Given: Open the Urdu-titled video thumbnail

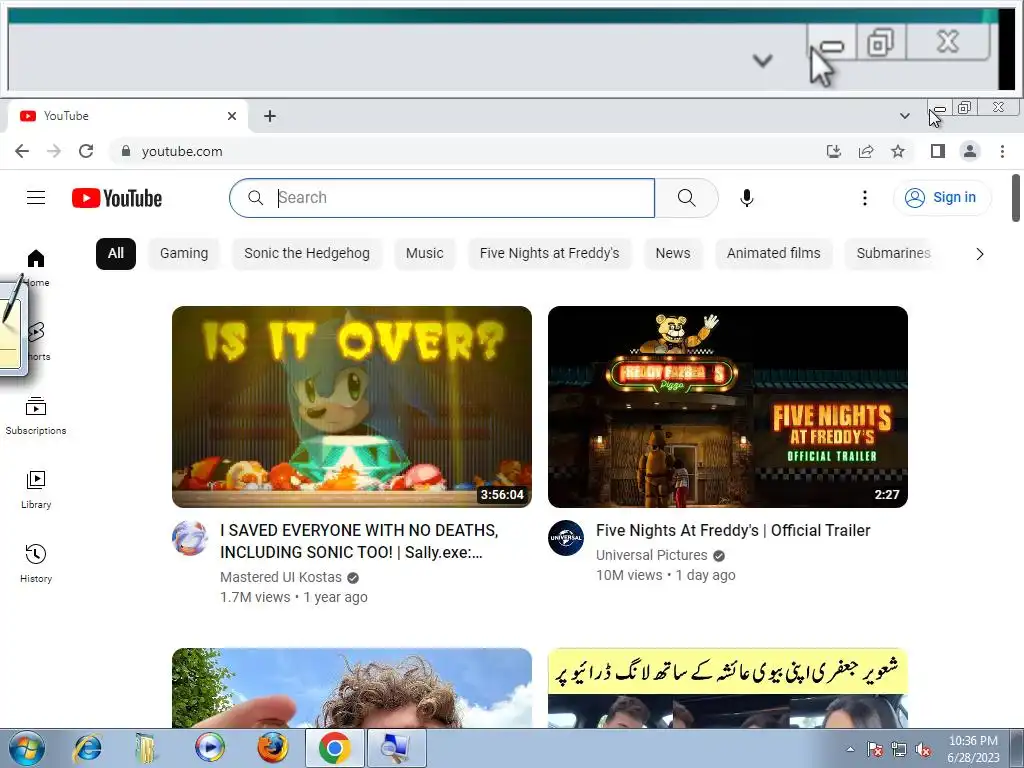Looking at the screenshot, I should point(728,688).
